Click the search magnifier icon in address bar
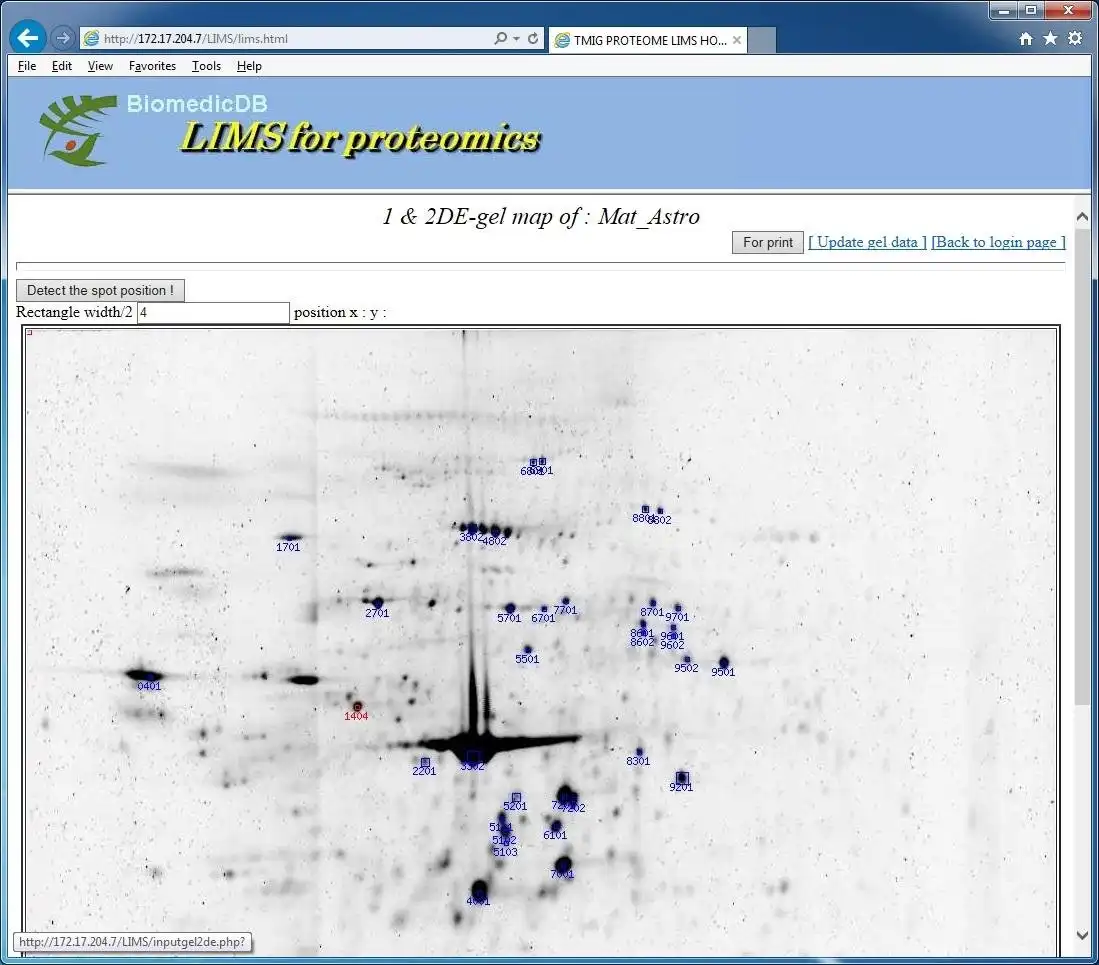Screen dimensions: 1099x965 pyautogui.click(x=500, y=39)
